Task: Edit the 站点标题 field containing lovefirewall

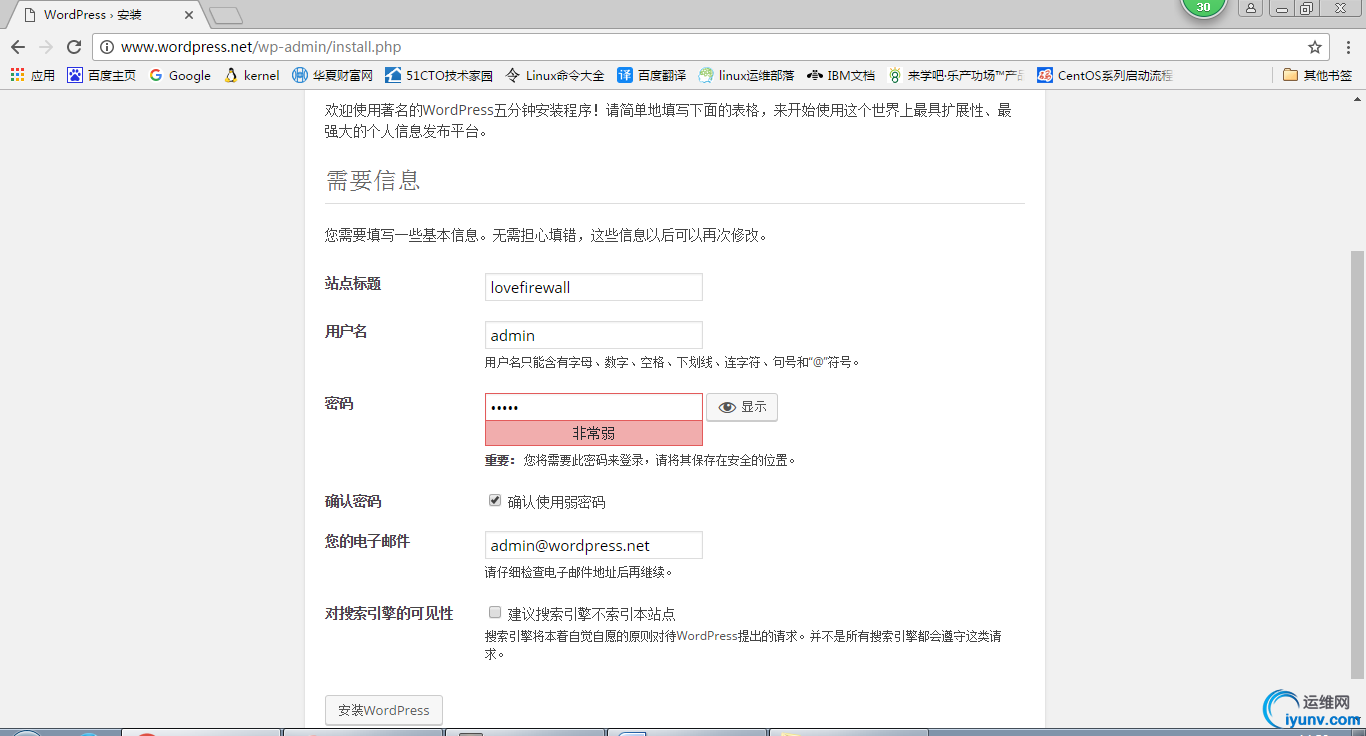Action: point(594,287)
